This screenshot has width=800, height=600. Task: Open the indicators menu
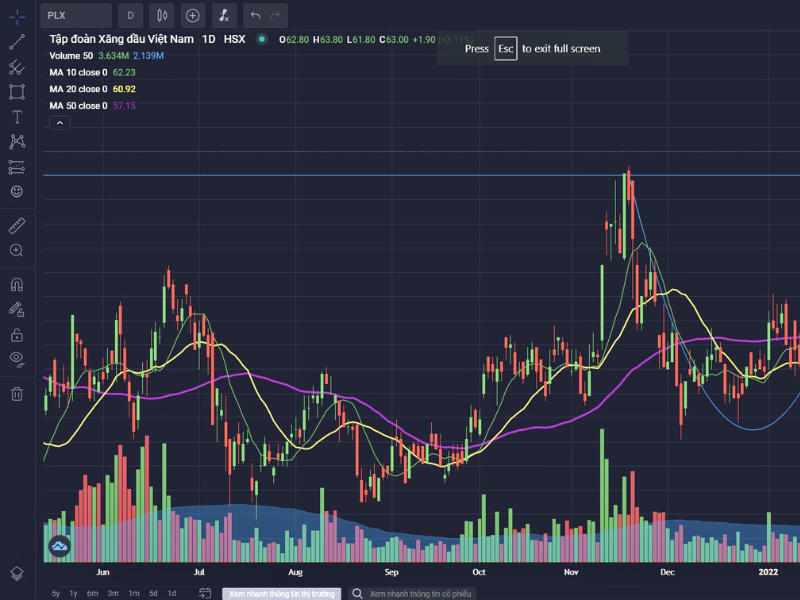click(x=224, y=15)
